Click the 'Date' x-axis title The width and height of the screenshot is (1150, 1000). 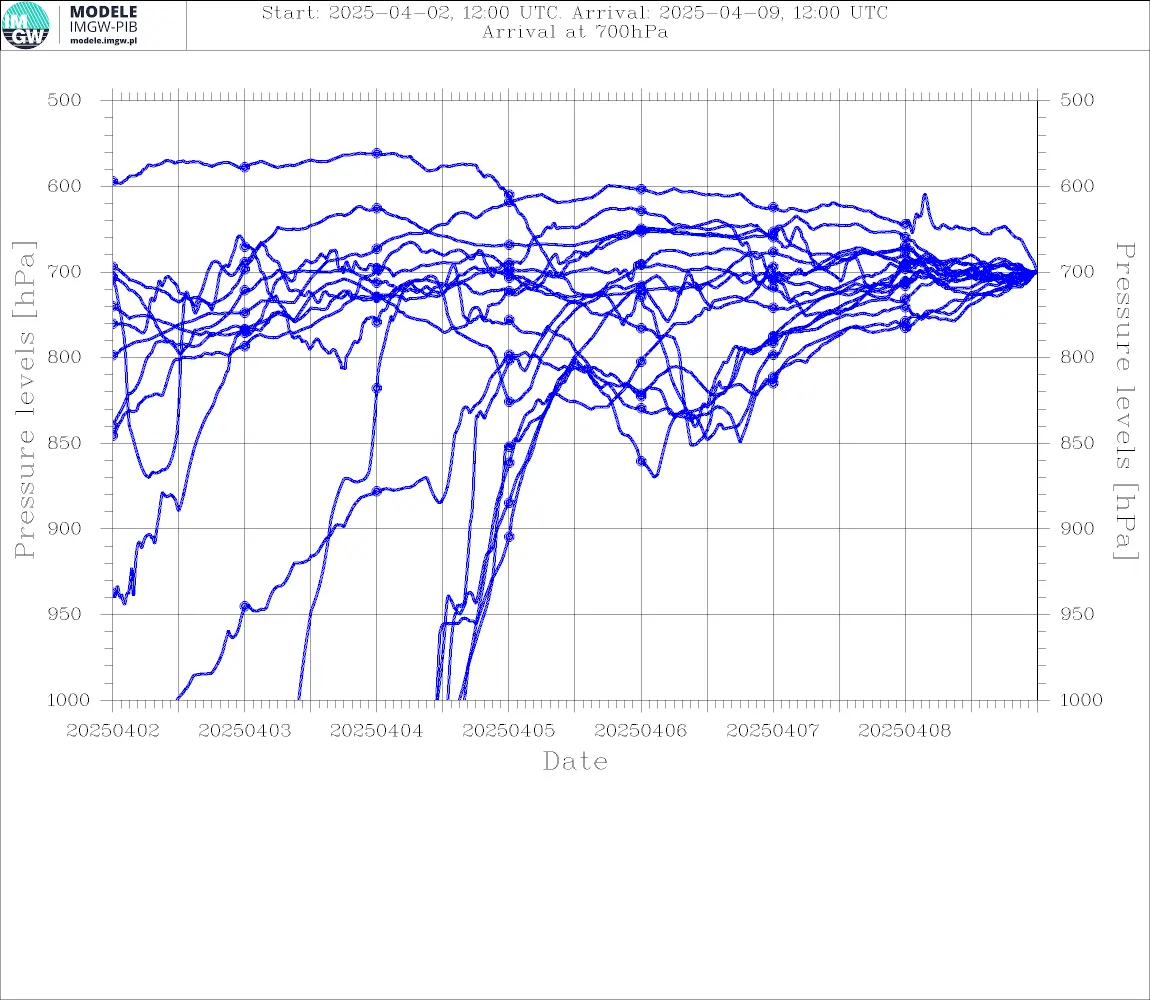(x=575, y=762)
